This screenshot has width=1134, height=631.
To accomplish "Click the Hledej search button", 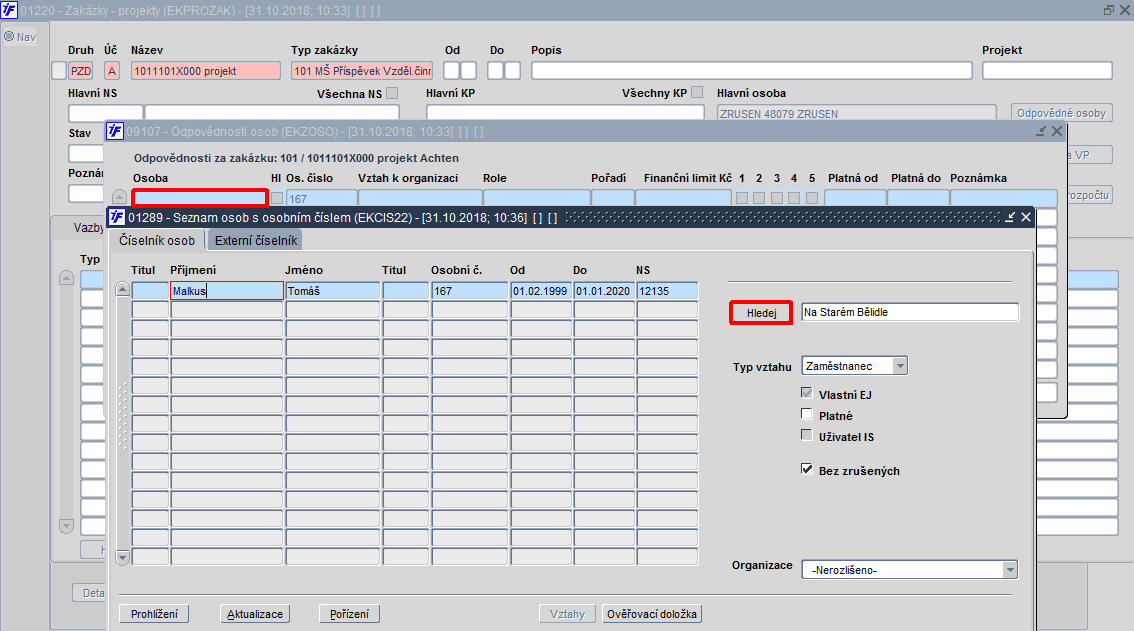I will point(761,313).
